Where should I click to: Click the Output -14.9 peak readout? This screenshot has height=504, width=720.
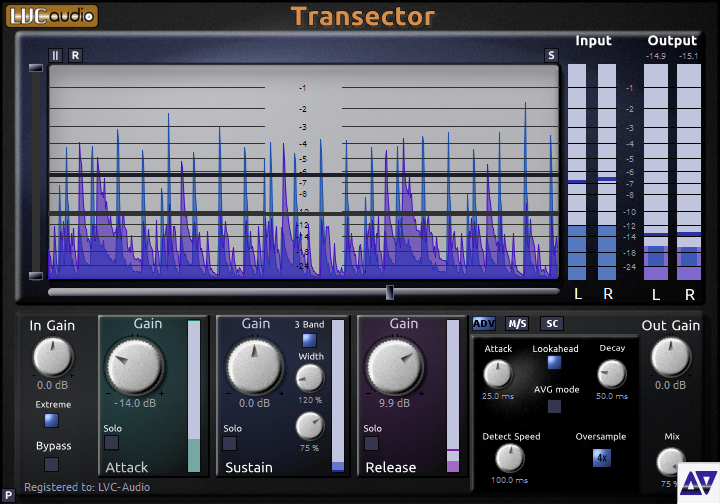656,56
